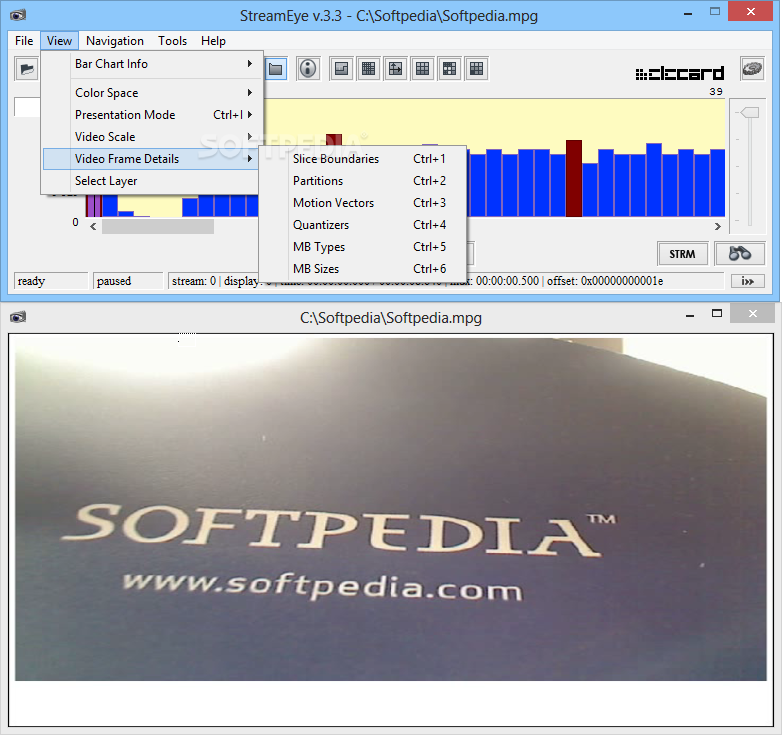This screenshot has width=782, height=735.
Task: Enable Slice Boundaries overlay
Action: pyautogui.click(x=363, y=159)
